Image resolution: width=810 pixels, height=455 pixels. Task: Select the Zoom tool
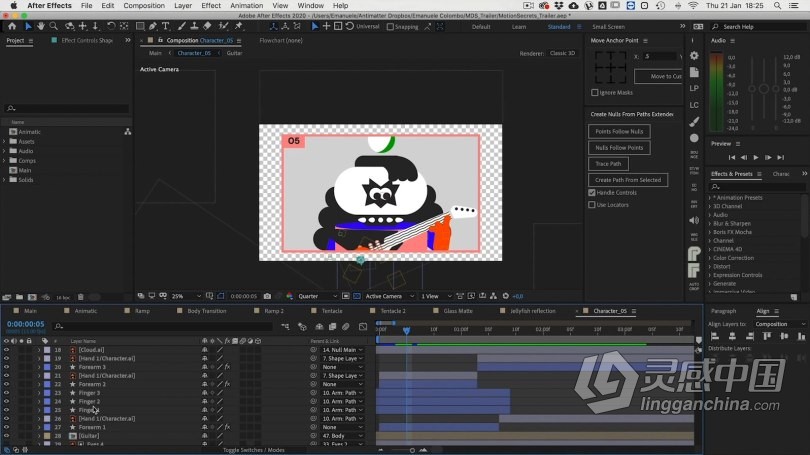pos(53,26)
